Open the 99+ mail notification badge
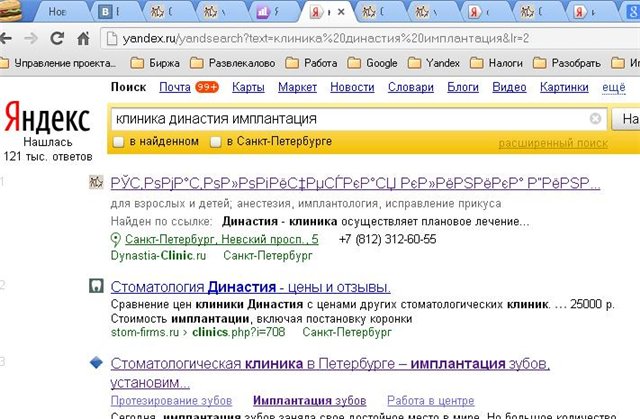Screen dimensions: 640x419 click(208, 88)
